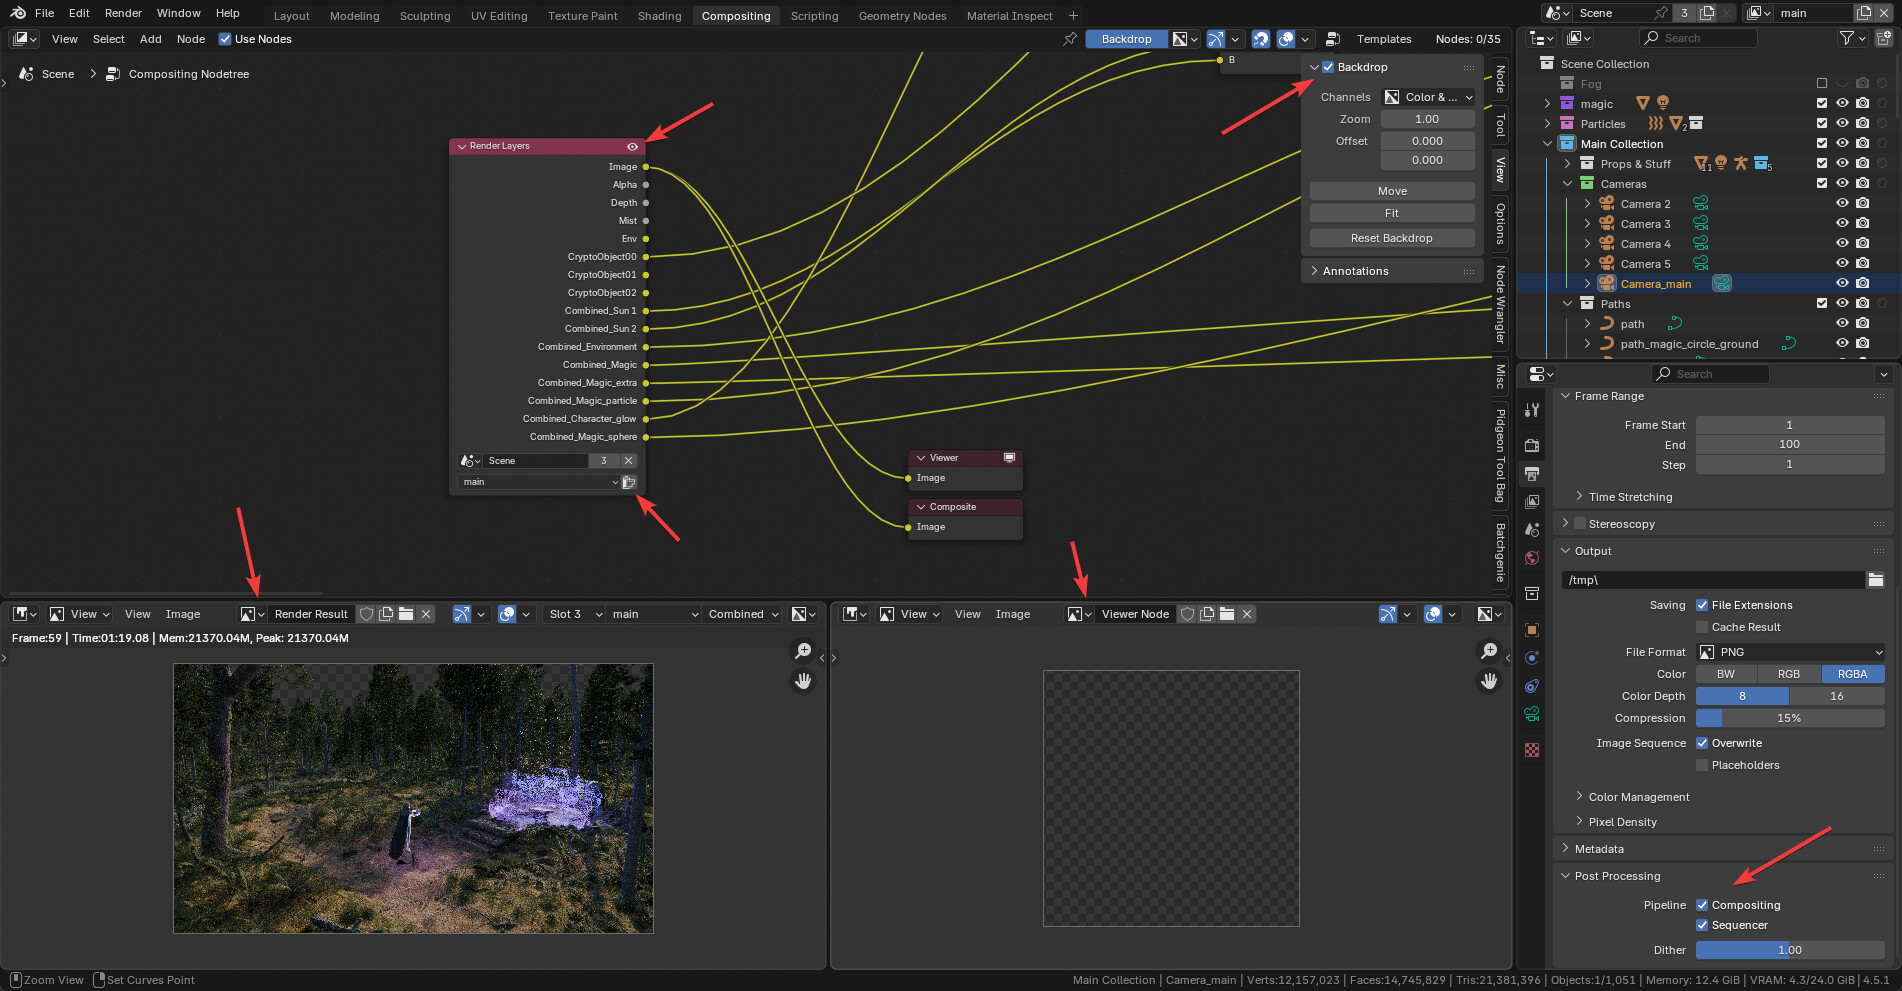Image resolution: width=1902 pixels, height=991 pixels.
Task: Open Image menu in Render Result editor
Action: pos(183,614)
